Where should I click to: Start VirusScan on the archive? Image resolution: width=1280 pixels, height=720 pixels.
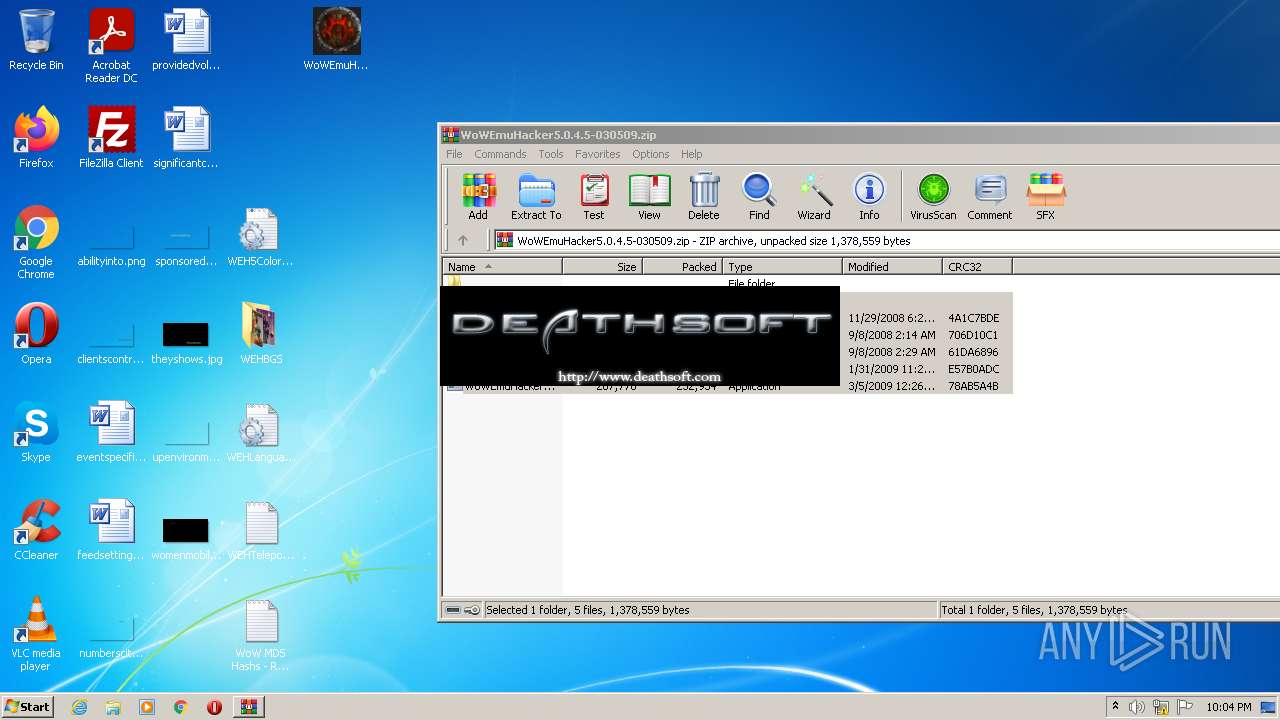[x=933, y=196]
